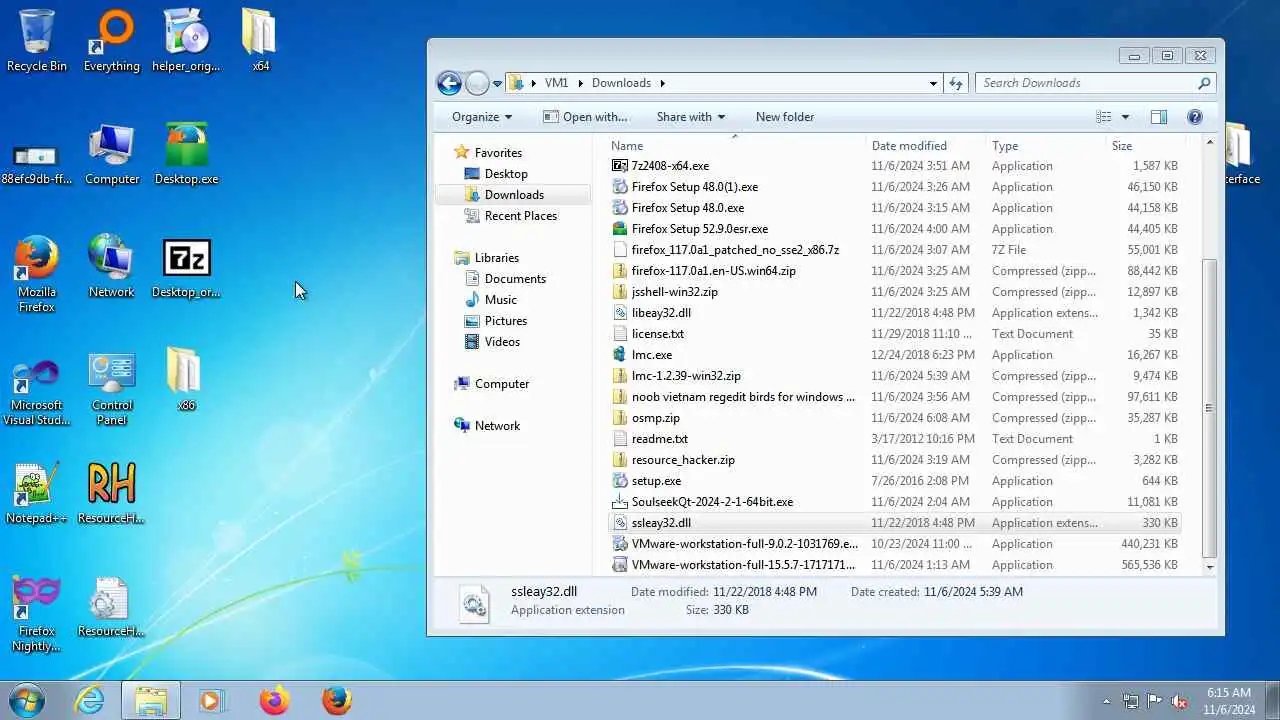Select Desktop.exe icon on desktop

pos(186,154)
